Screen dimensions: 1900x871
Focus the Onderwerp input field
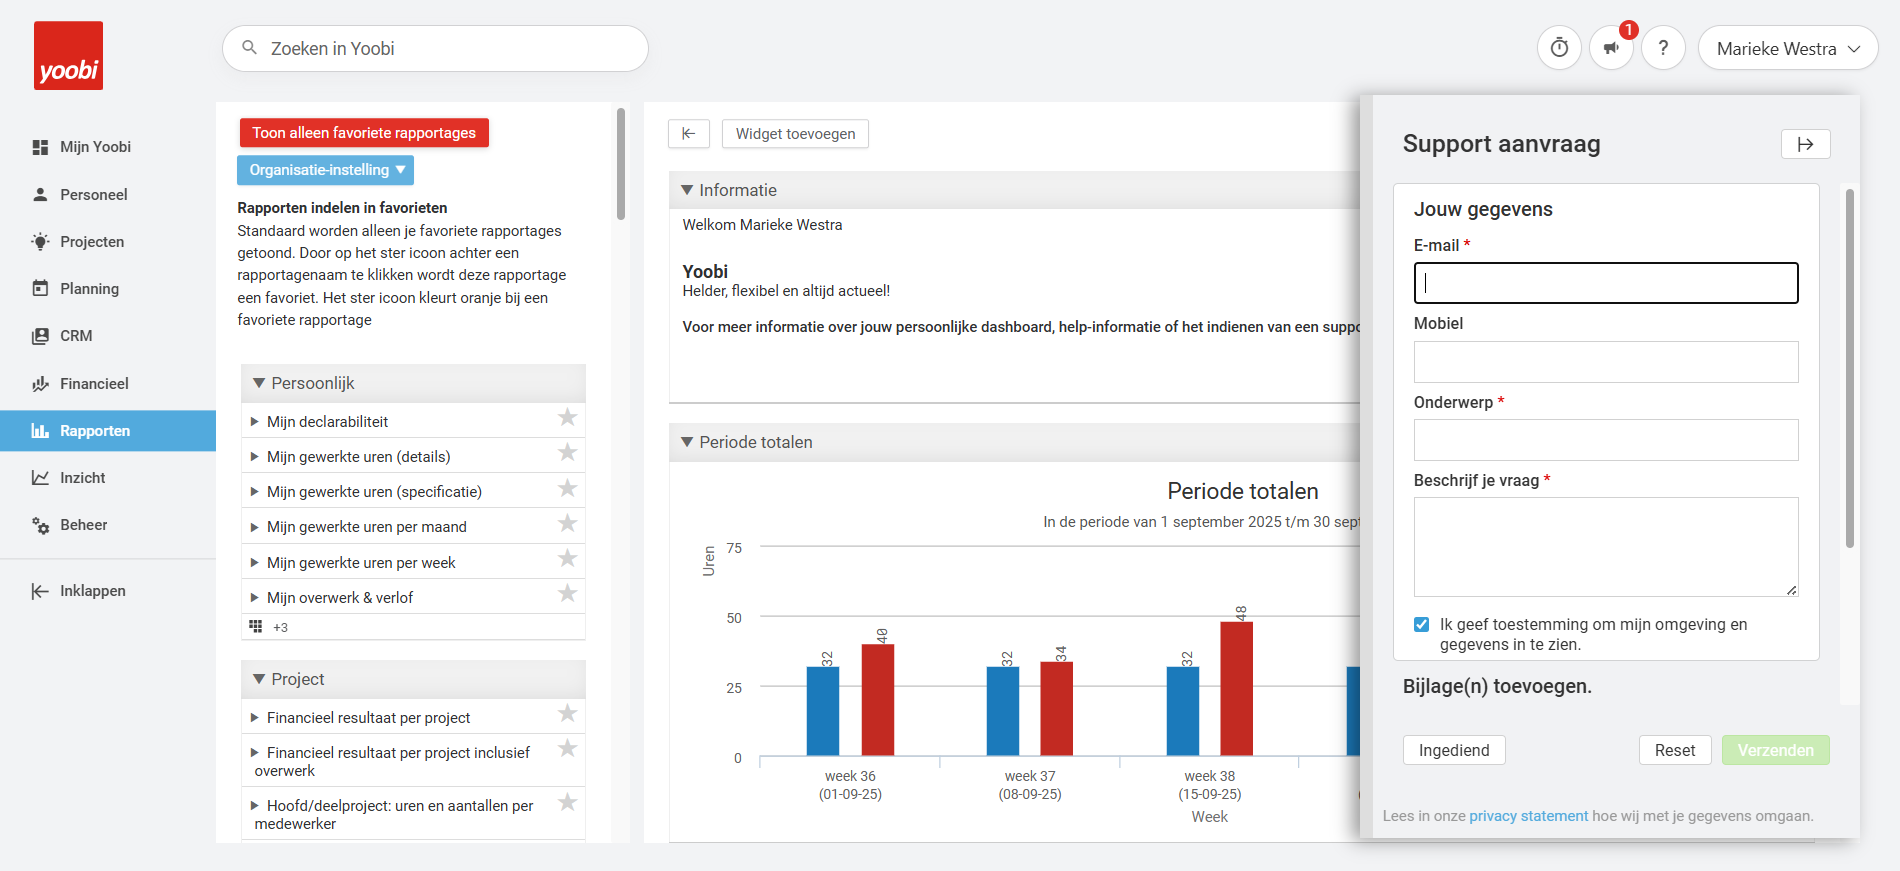(x=1605, y=440)
